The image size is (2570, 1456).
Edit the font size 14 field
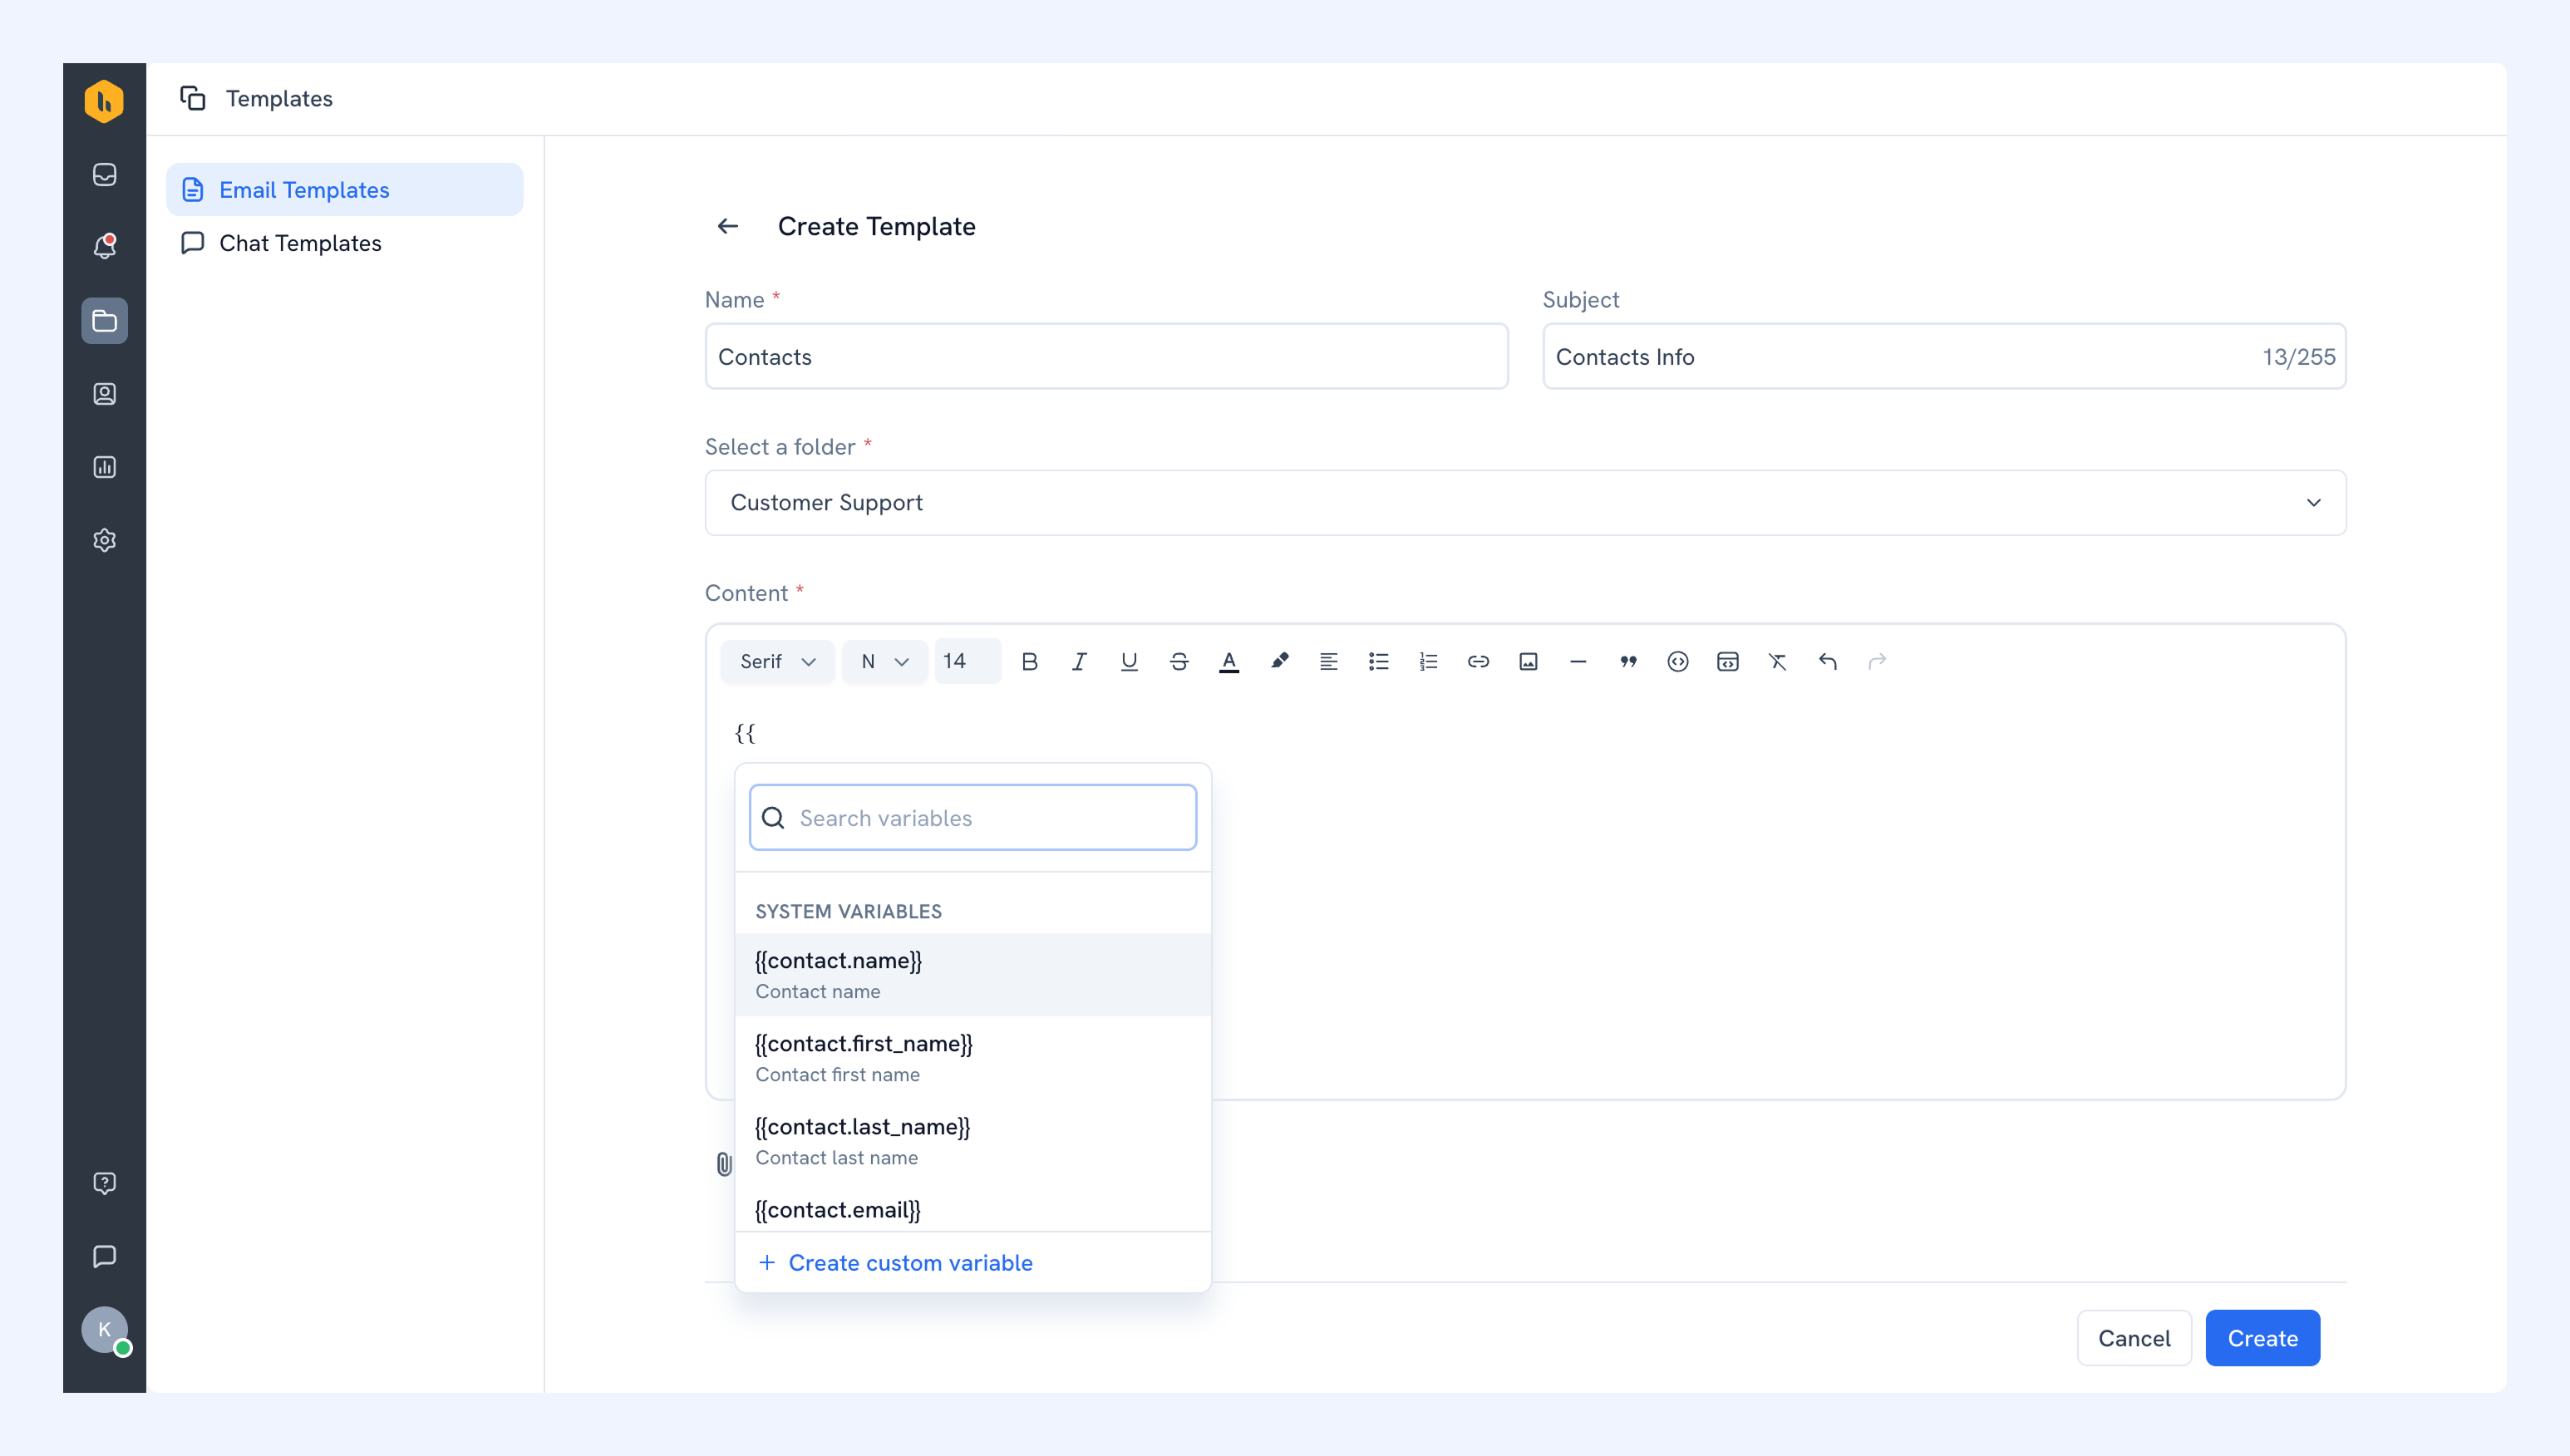(967, 661)
